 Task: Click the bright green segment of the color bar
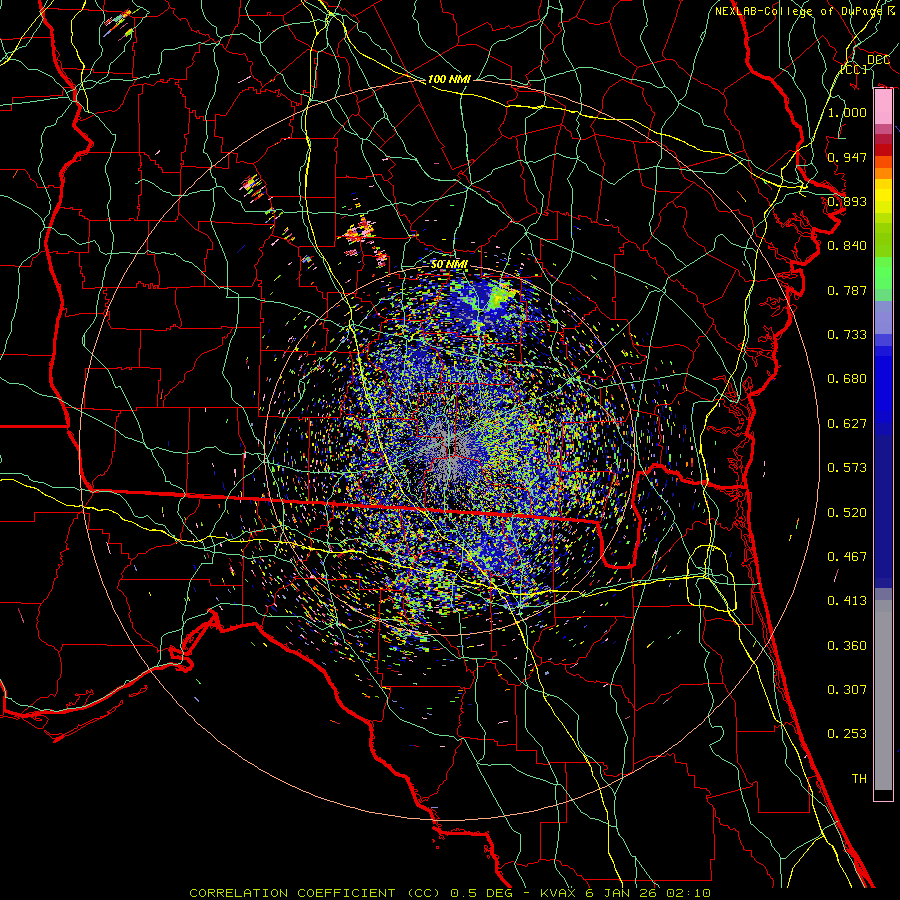pyautogui.click(x=883, y=273)
